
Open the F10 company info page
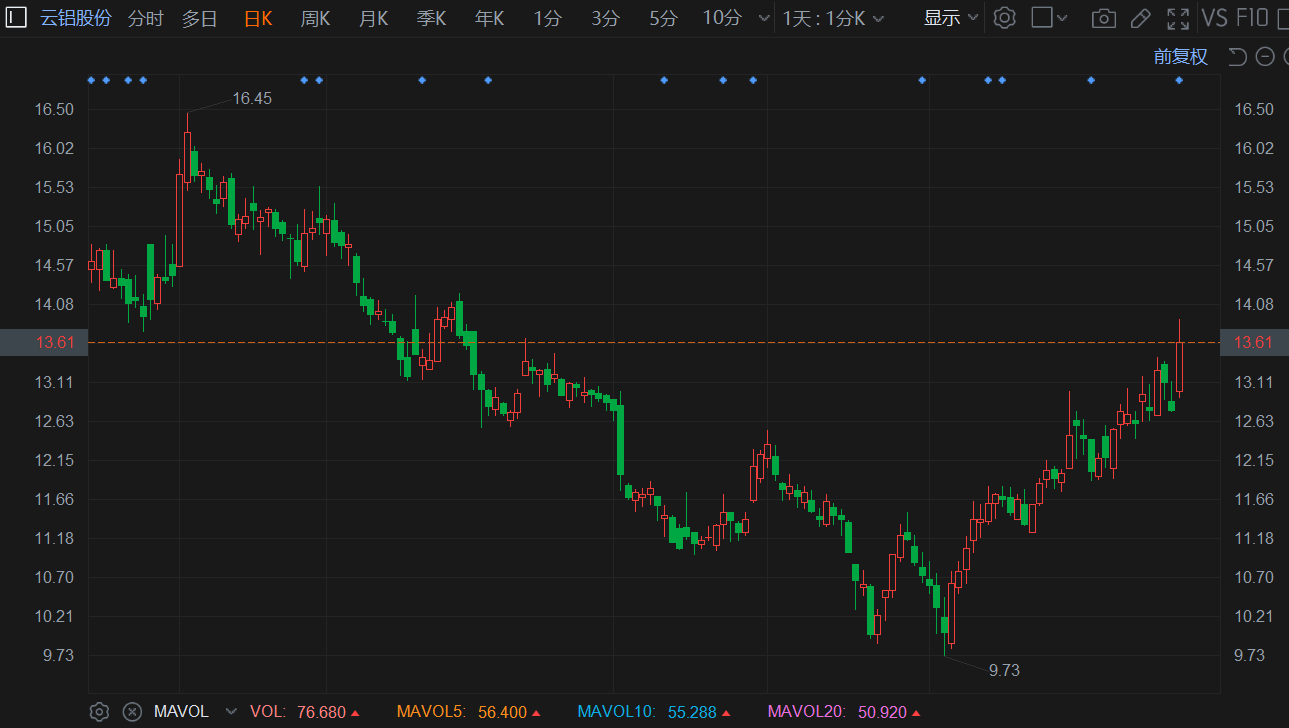tap(1252, 18)
